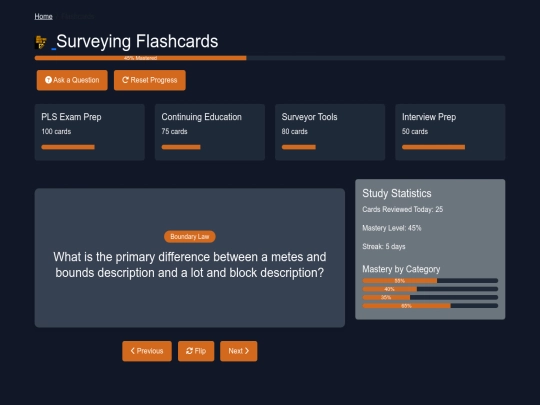540x405 pixels.
Task: Click the Streak: 5 days text
Action: [x=384, y=247]
